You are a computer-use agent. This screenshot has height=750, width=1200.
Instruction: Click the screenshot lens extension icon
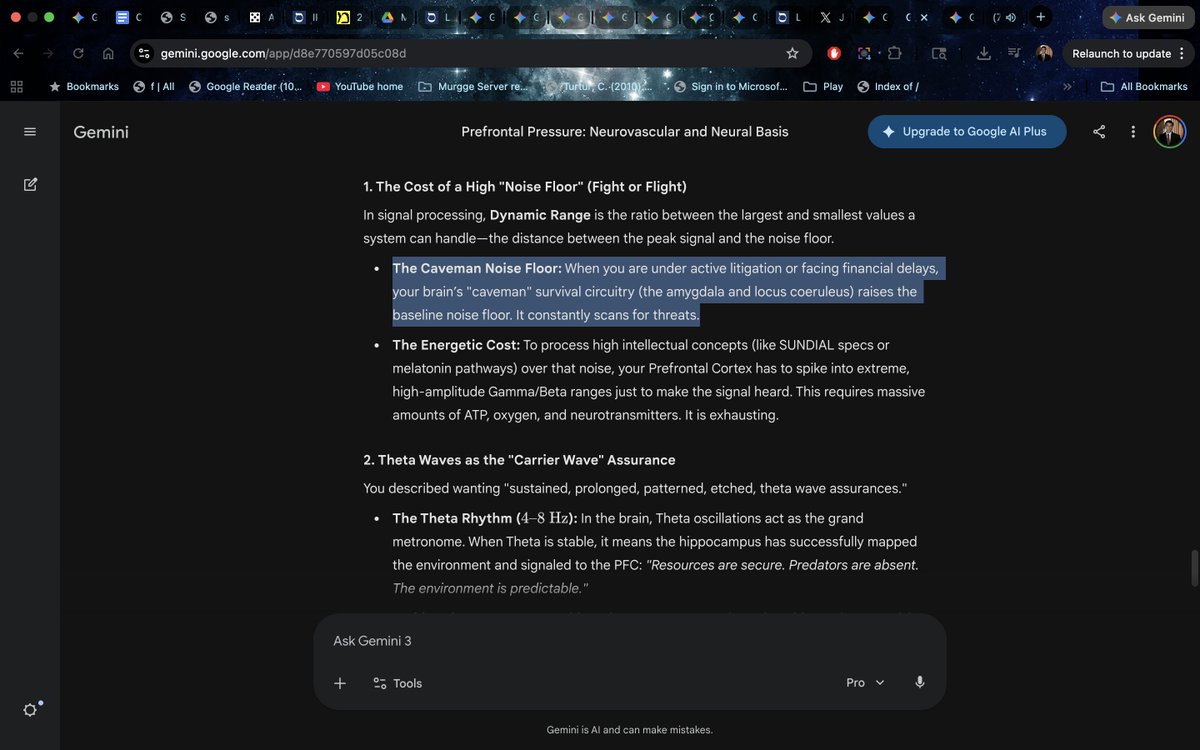point(865,53)
